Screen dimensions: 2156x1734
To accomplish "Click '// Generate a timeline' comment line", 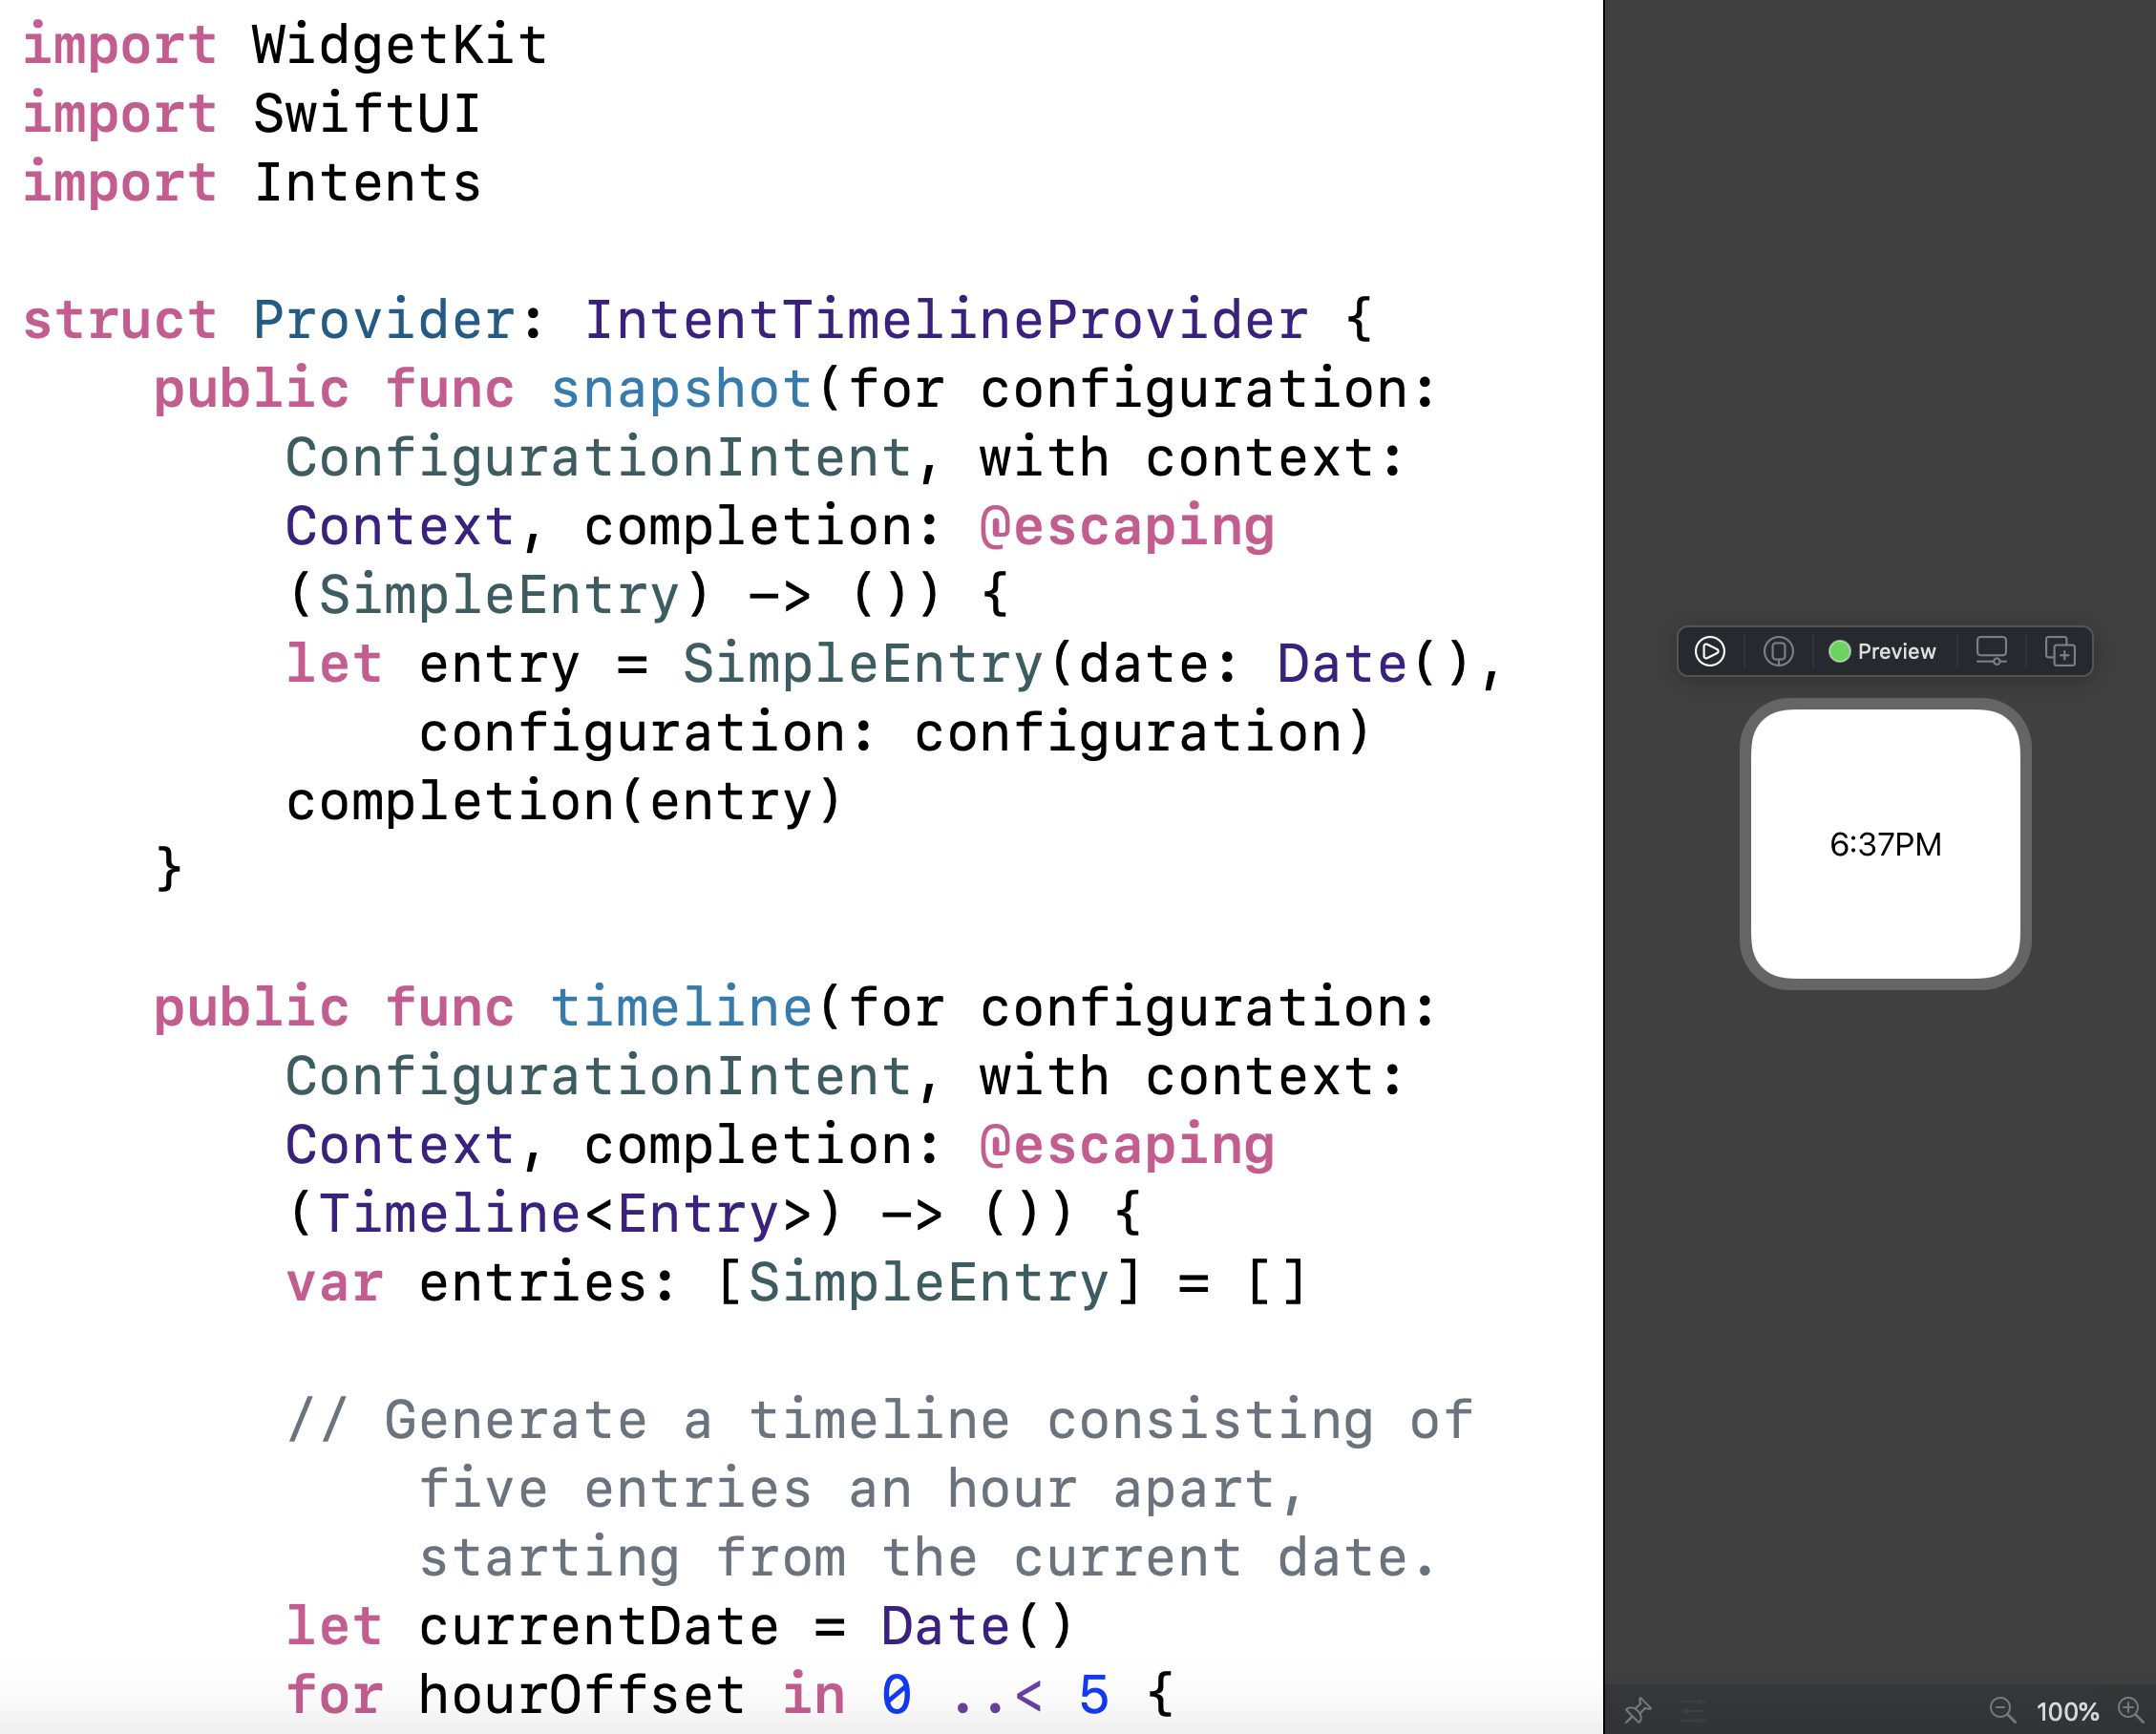I will click(880, 1420).
